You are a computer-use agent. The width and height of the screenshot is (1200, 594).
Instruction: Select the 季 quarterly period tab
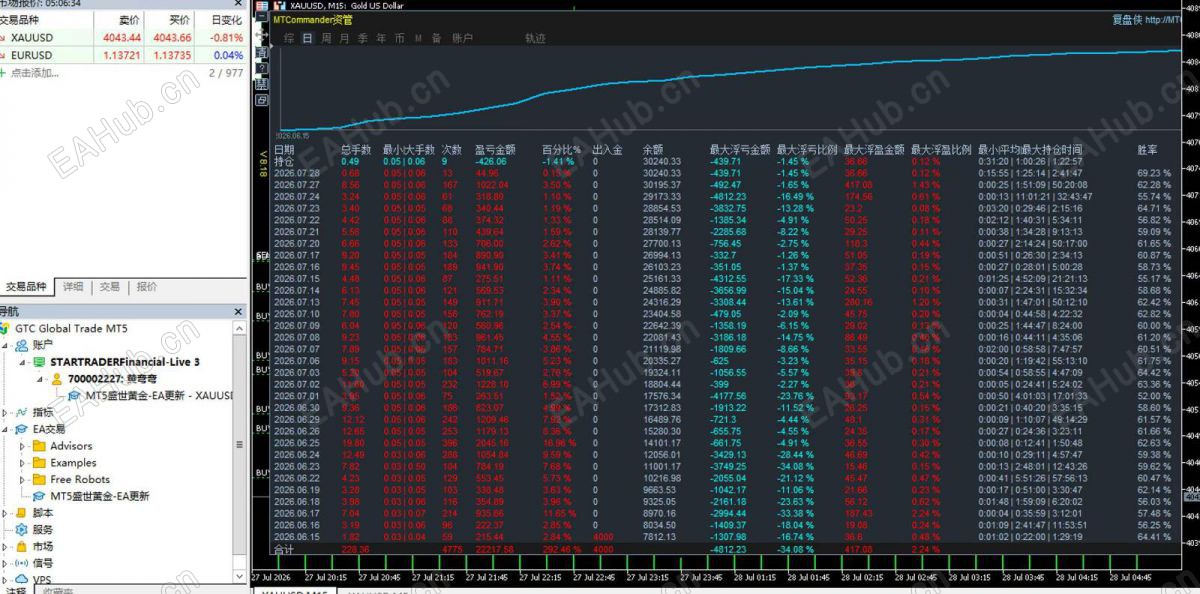pos(362,38)
